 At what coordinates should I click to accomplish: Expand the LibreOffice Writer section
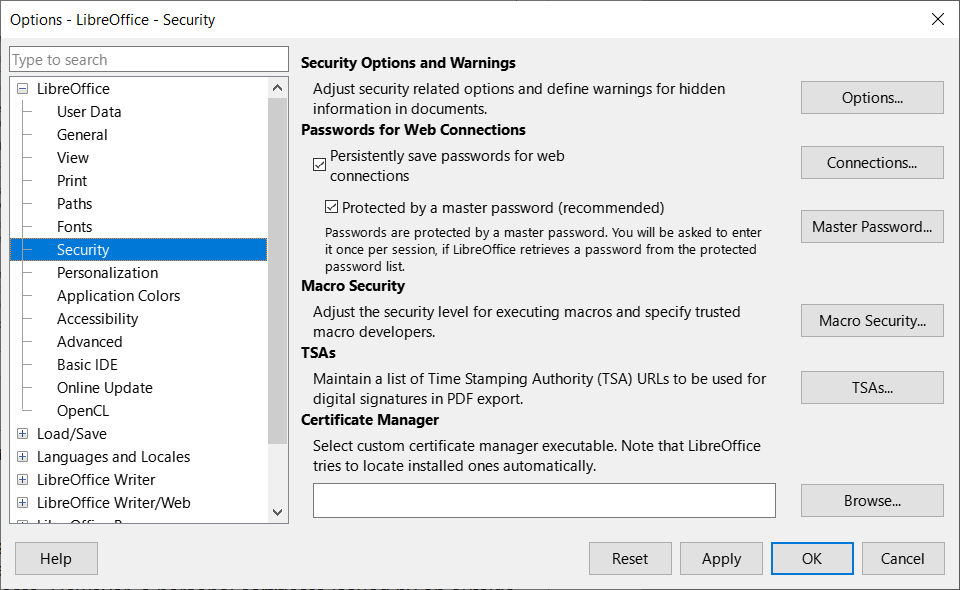tap(21, 479)
